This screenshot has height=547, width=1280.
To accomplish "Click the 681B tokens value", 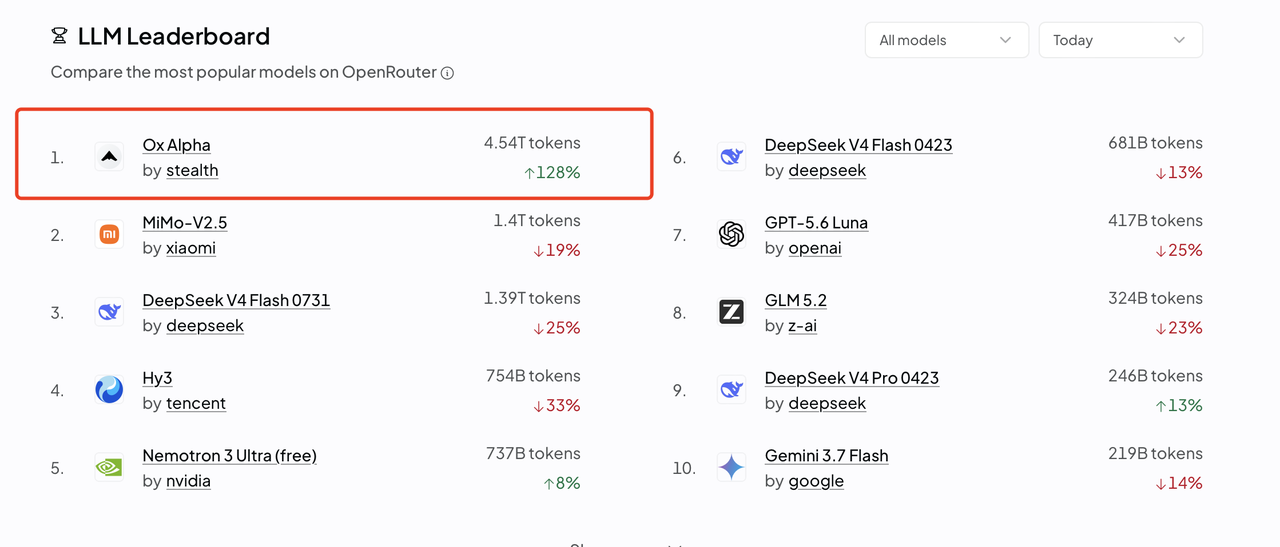I will click(x=1156, y=143).
